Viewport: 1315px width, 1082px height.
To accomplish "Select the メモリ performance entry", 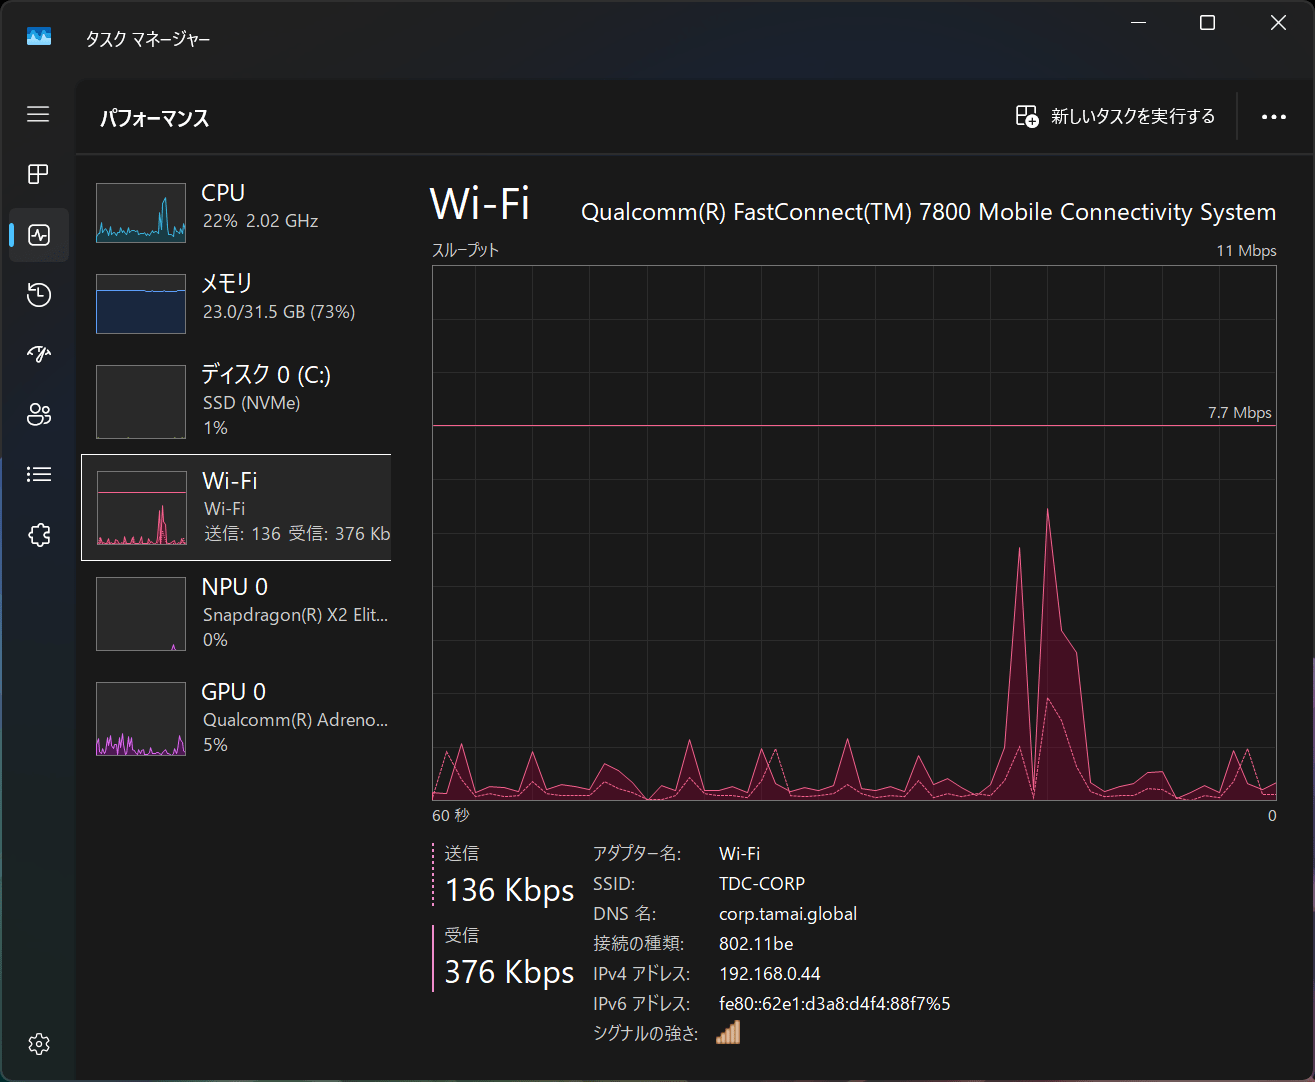I will click(x=236, y=303).
